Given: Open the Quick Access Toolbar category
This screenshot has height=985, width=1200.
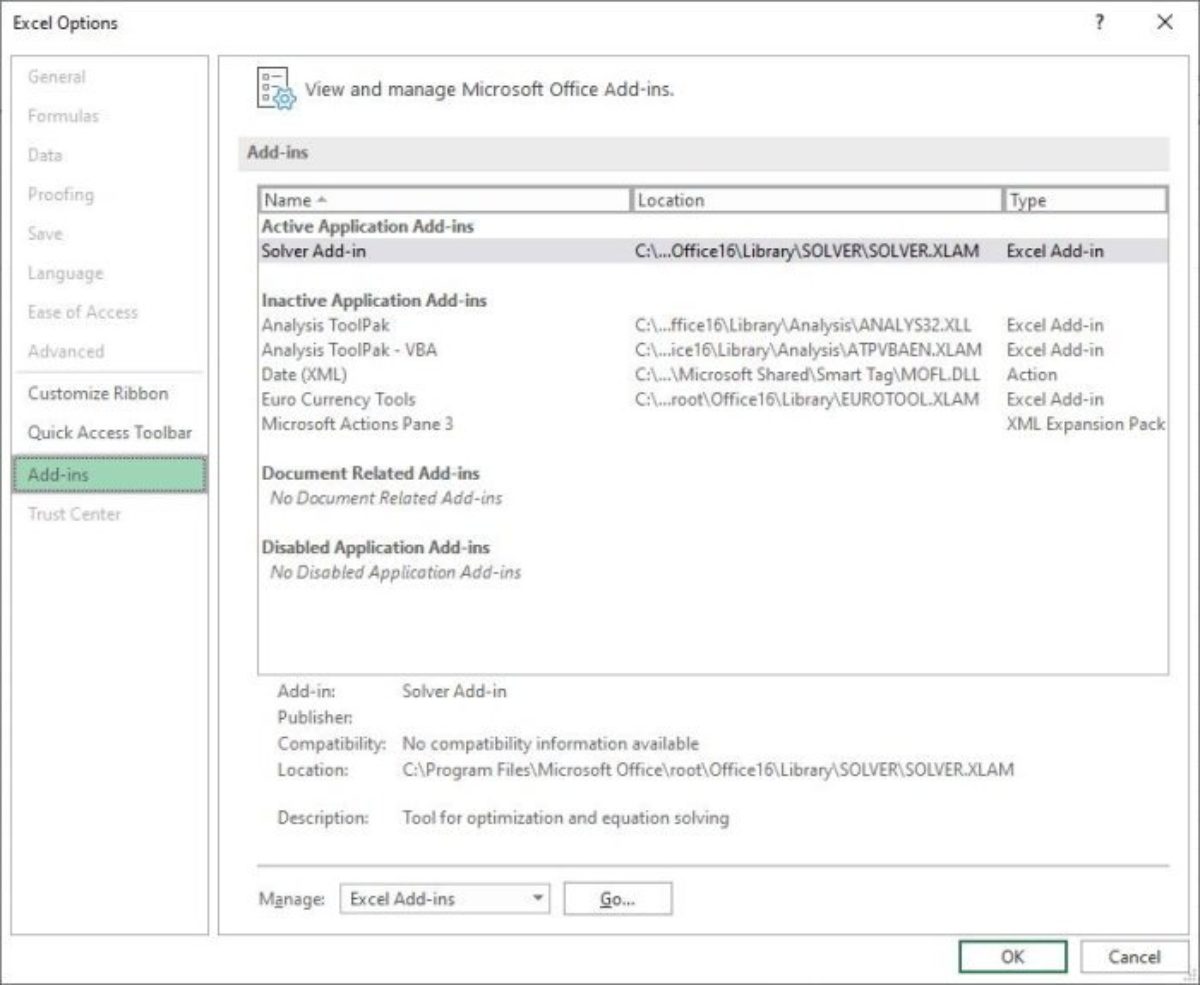Looking at the screenshot, I should [x=110, y=432].
